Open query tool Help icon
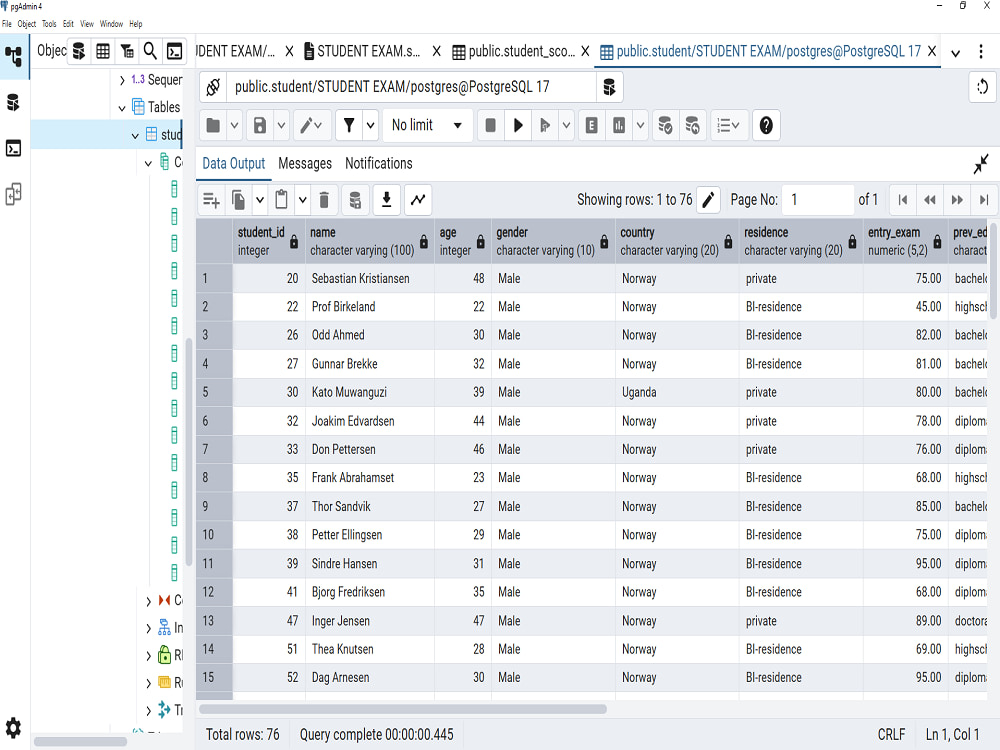 (x=766, y=126)
